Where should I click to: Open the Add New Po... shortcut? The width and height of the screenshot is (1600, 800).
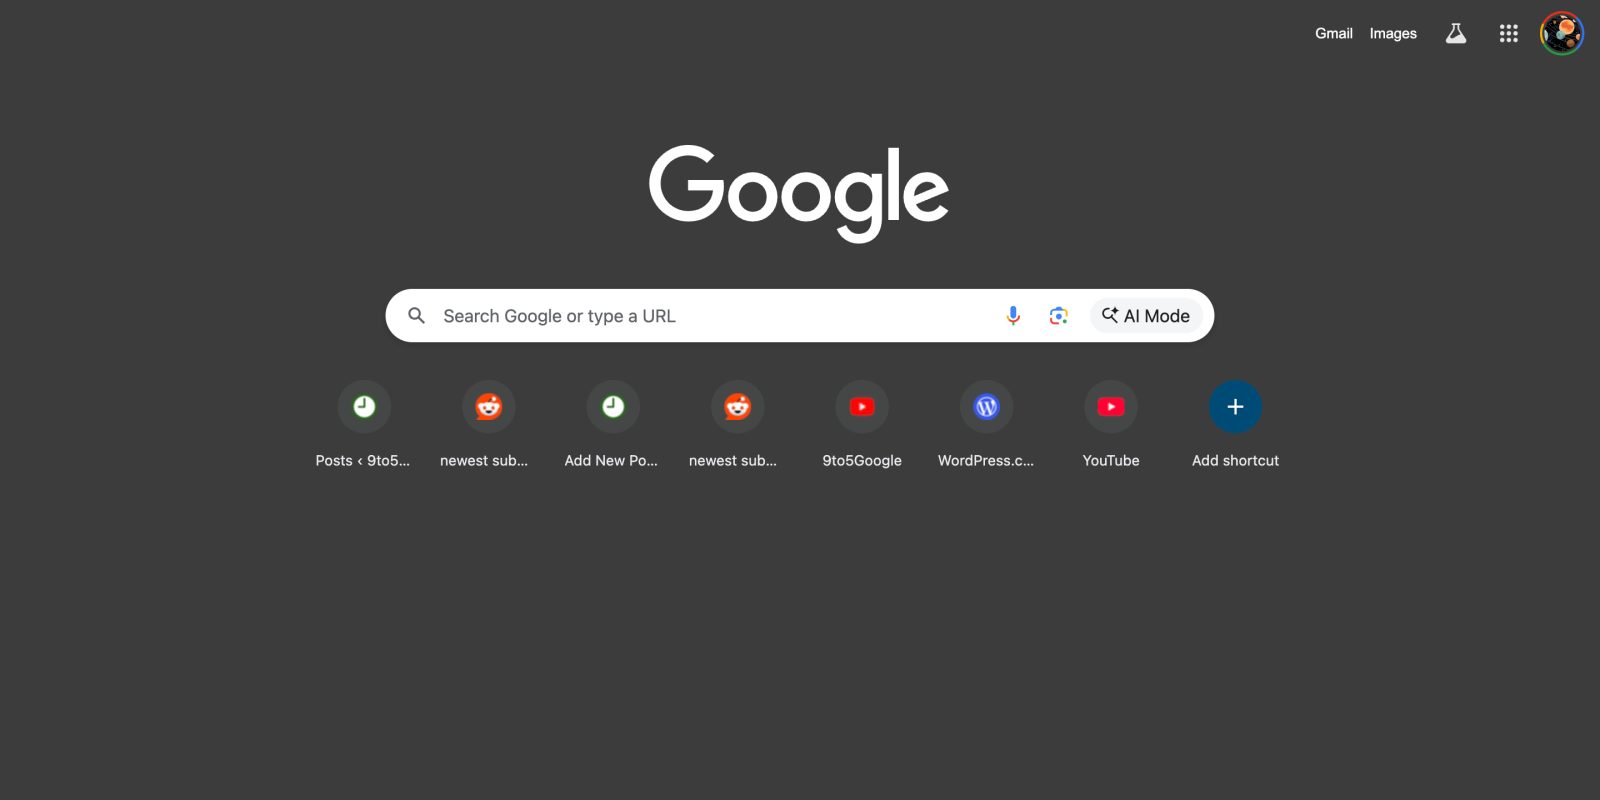coord(613,426)
